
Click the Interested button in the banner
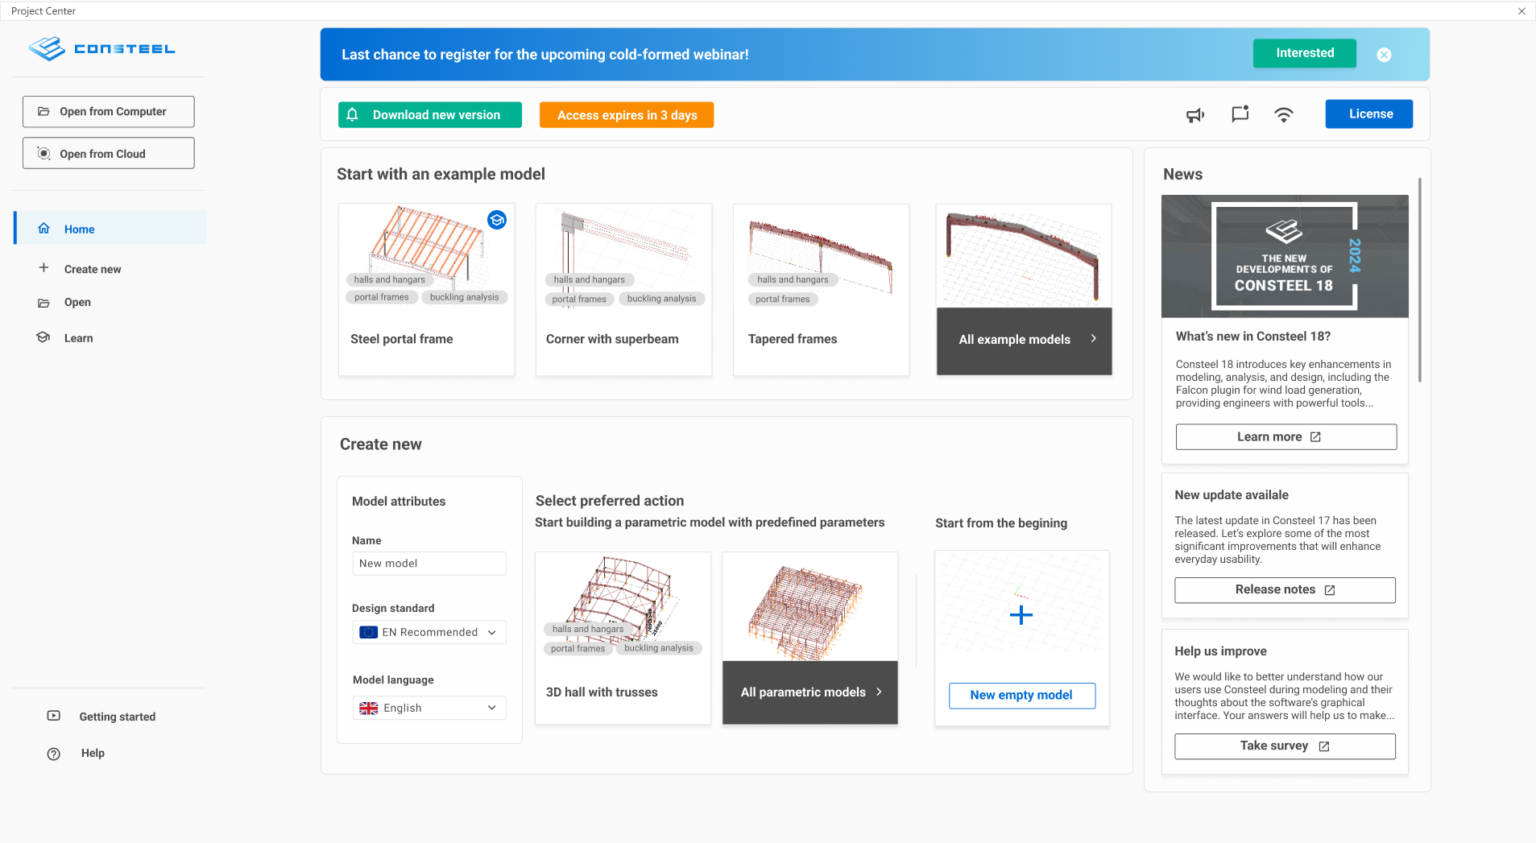[x=1304, y=53]
